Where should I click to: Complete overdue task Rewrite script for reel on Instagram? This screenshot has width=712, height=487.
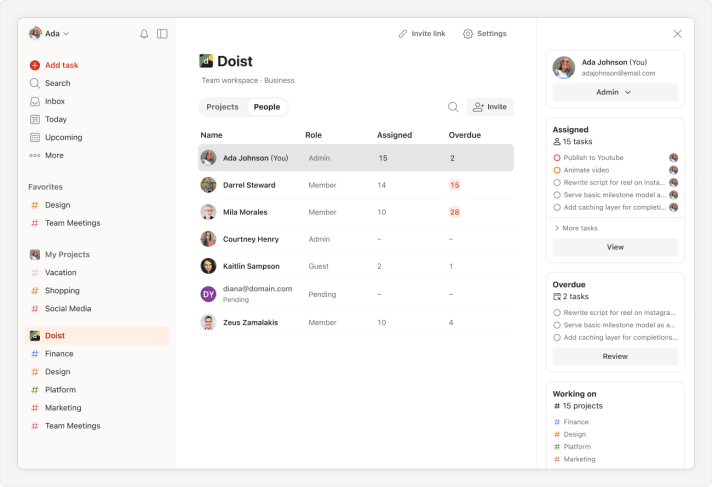(x=557, y=313)
